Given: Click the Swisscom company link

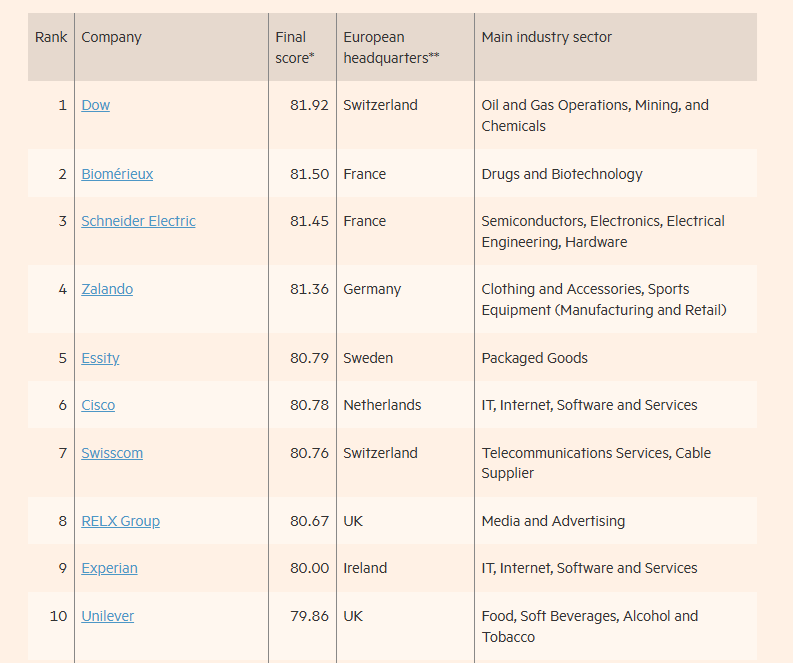Looking at the screenshot, I should point(112,453).
